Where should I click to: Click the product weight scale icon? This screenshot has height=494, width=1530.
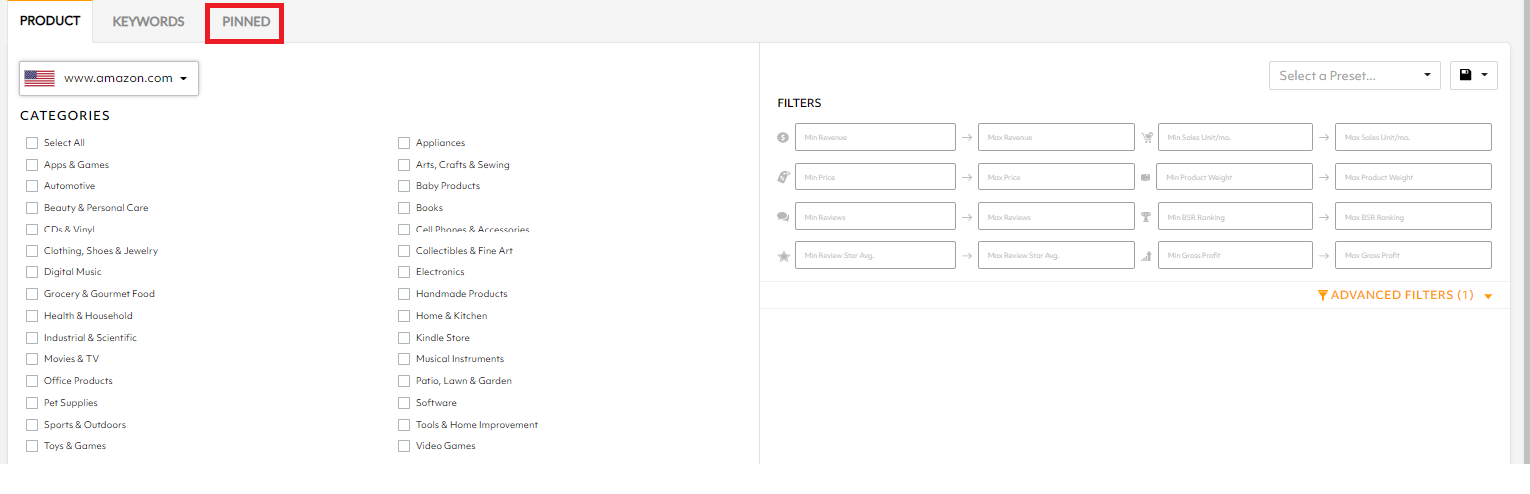click(1146, 177)
